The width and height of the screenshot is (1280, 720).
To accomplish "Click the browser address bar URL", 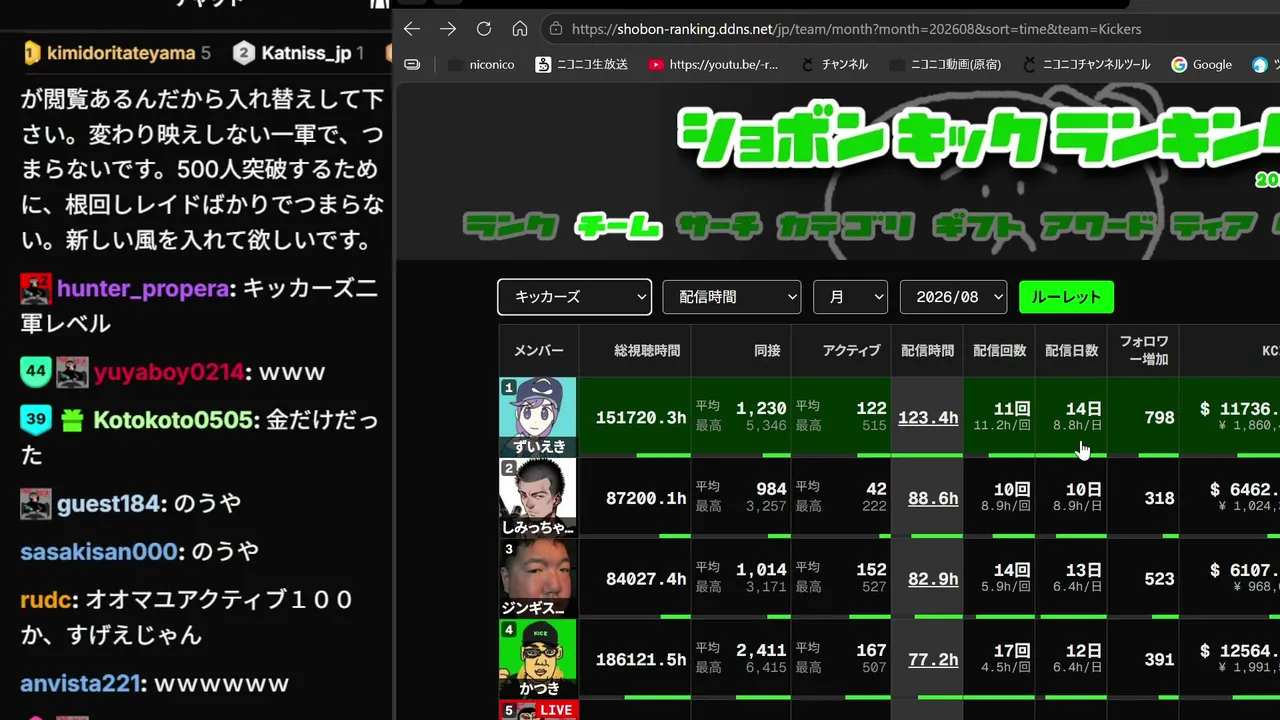I will [x=857, y=29].
